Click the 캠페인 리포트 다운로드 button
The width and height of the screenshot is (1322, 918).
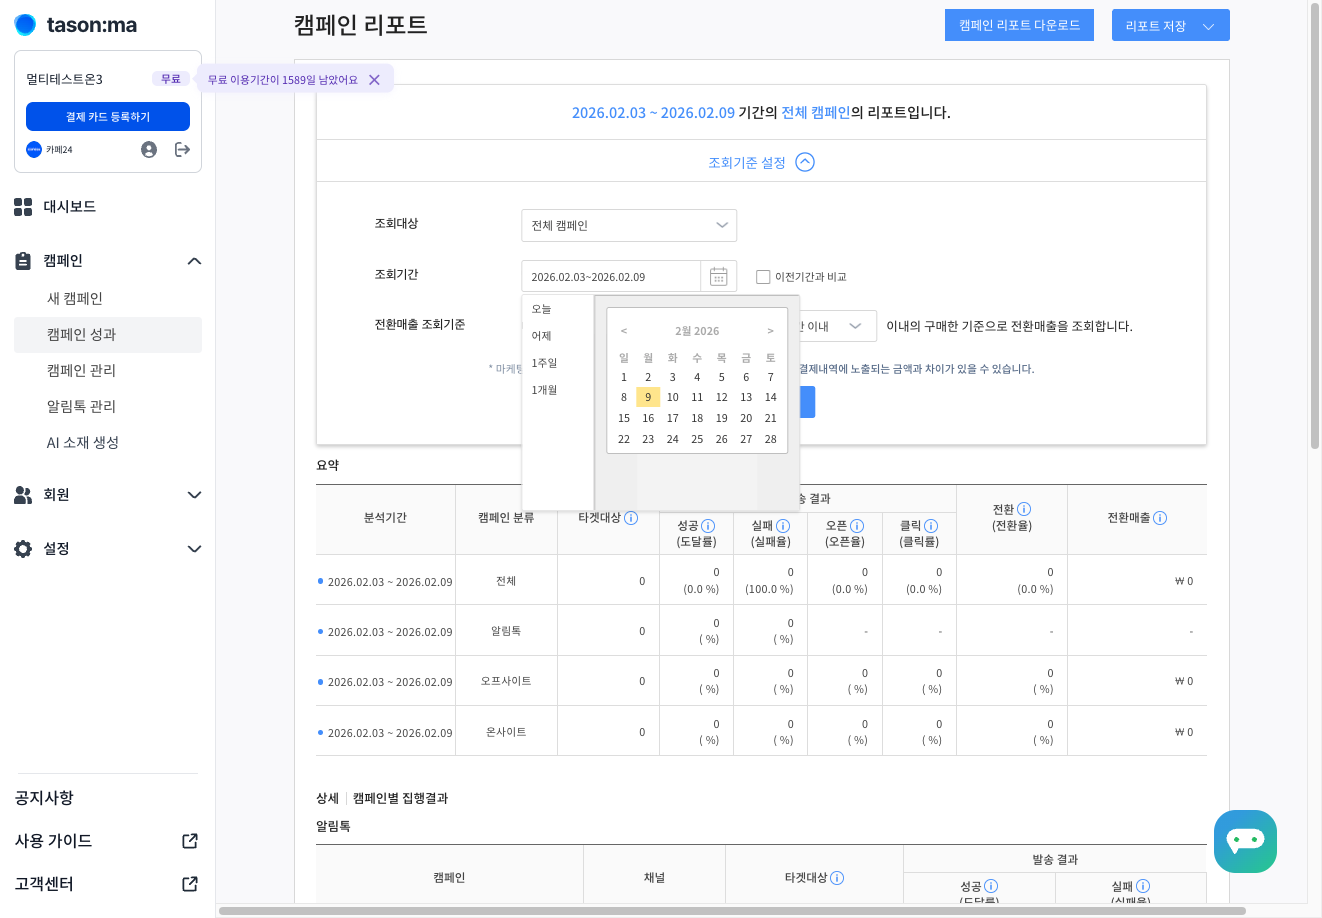(1019, 25)
